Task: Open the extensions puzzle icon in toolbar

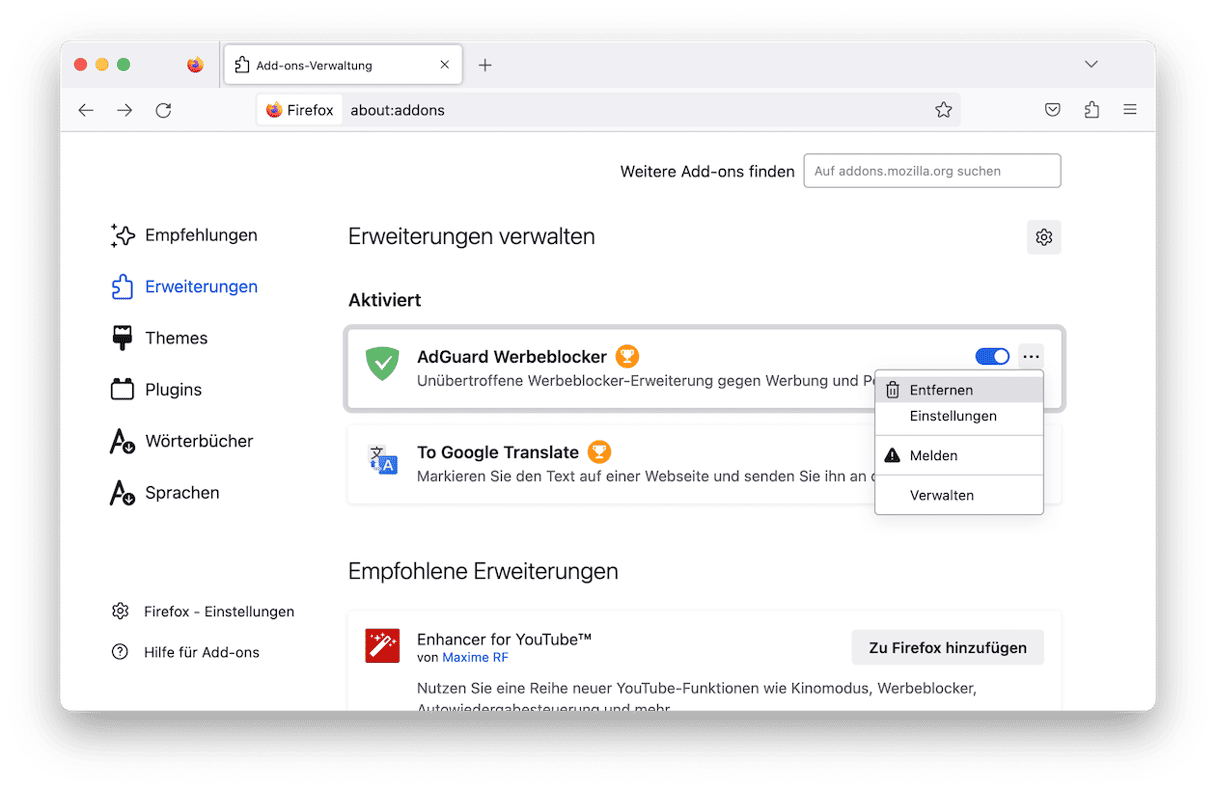Action: pos(1091,110)
